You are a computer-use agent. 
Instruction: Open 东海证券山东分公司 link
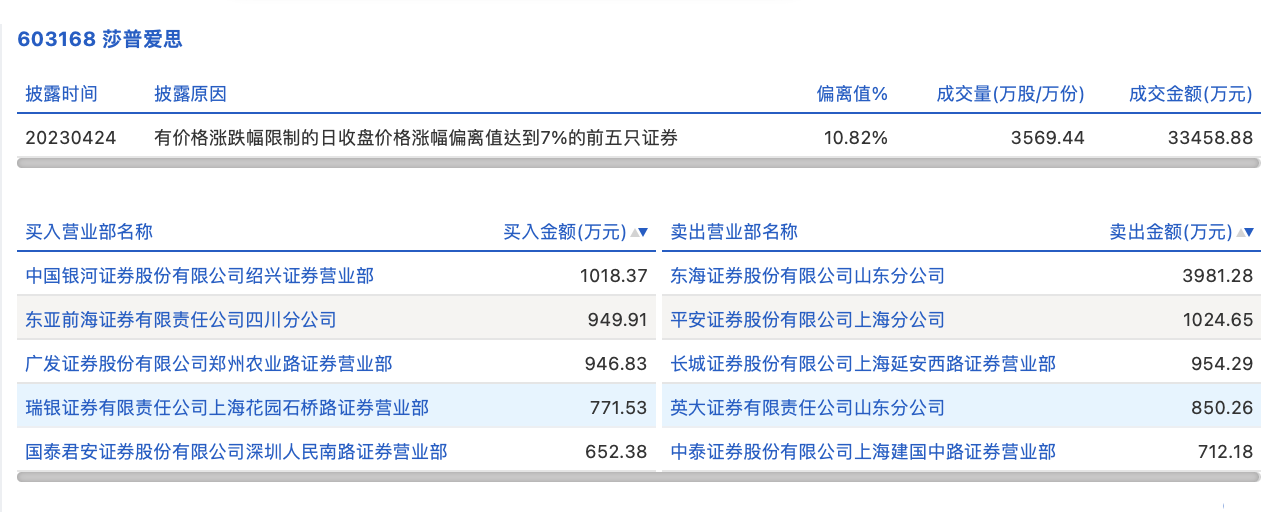tap(807, 275)
